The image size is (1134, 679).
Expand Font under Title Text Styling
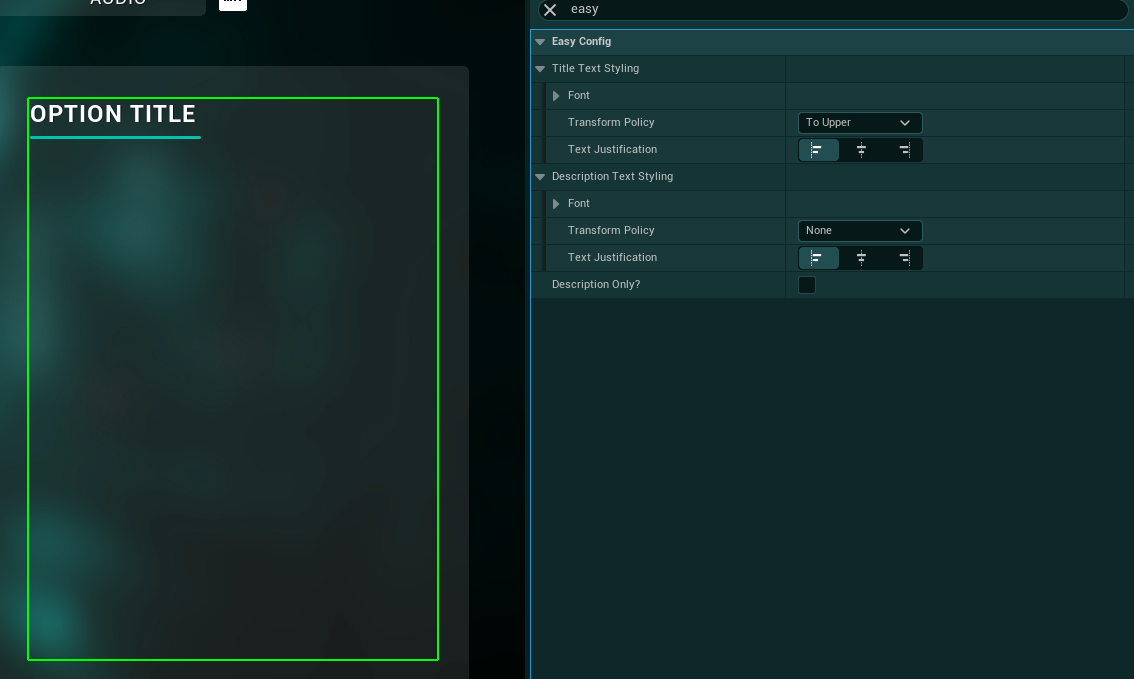point(555,95)
